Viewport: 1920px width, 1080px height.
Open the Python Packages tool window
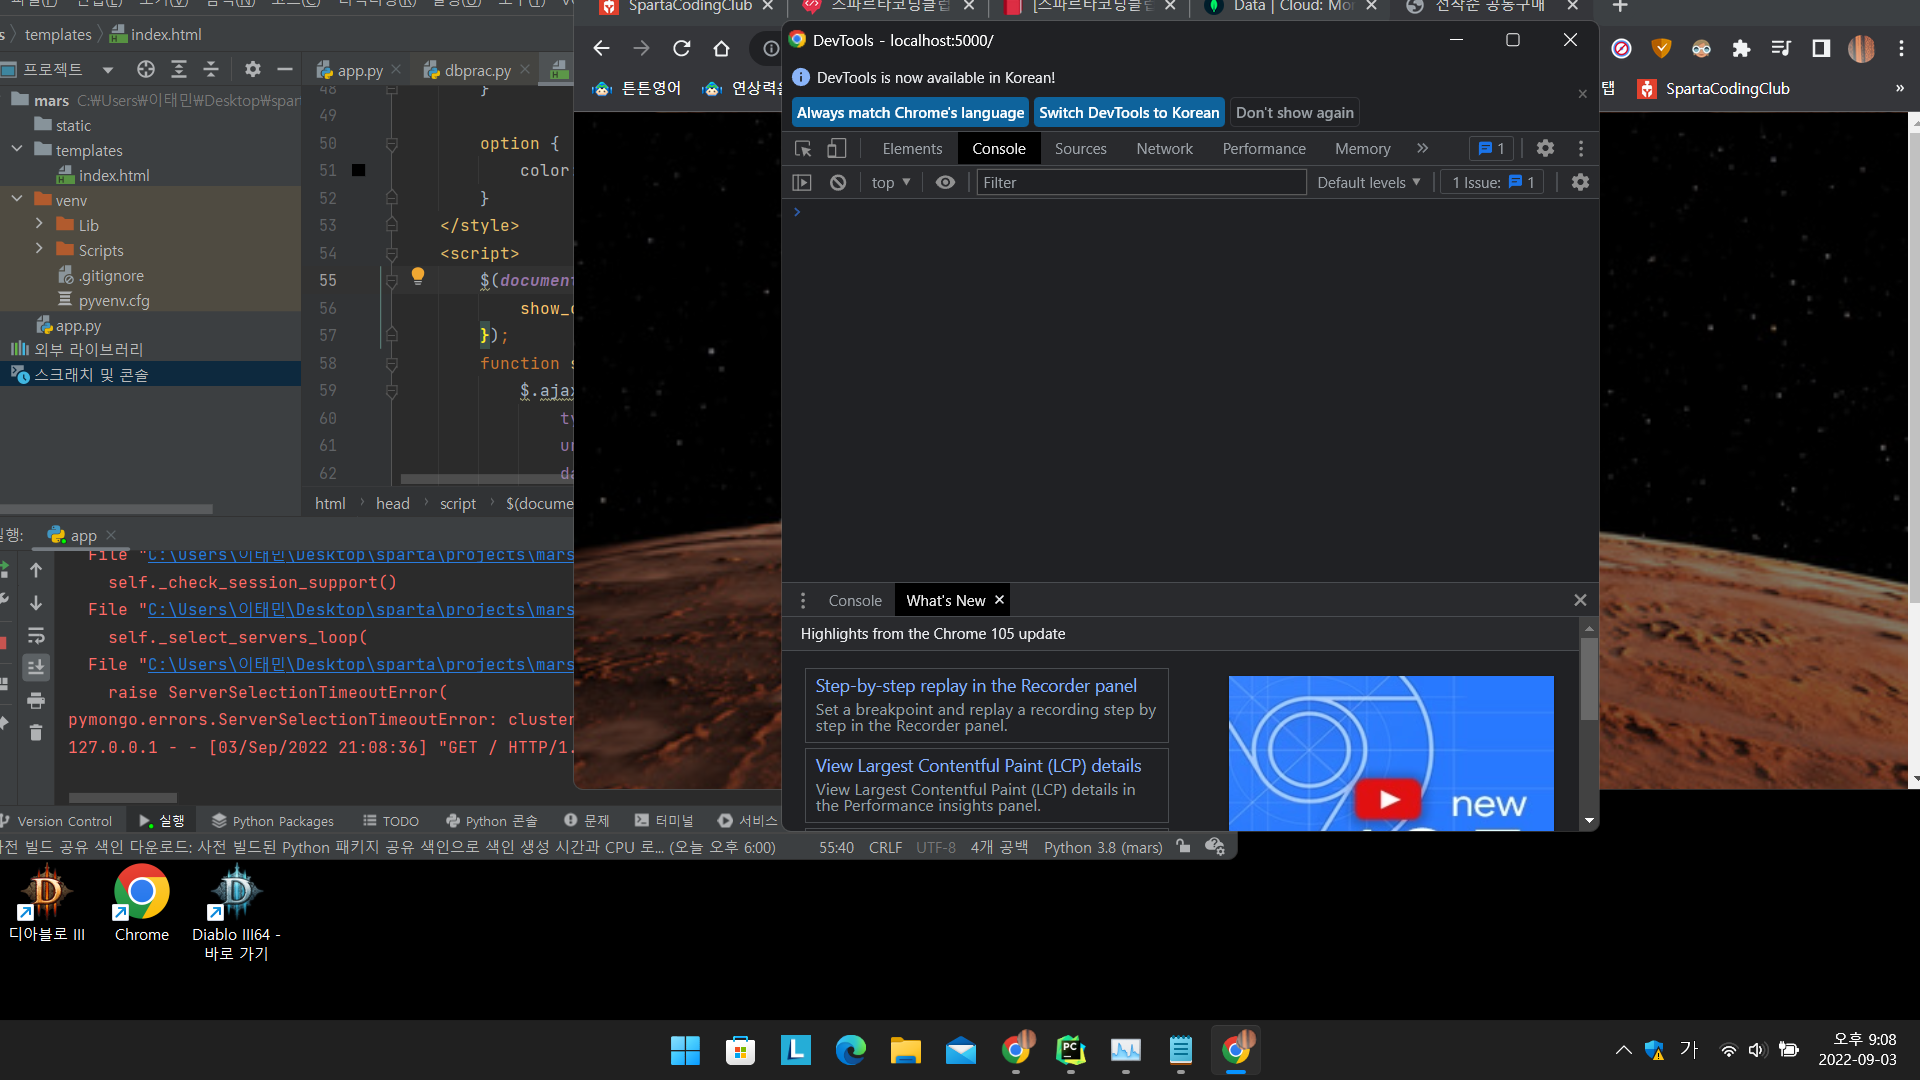pos(272,821)
